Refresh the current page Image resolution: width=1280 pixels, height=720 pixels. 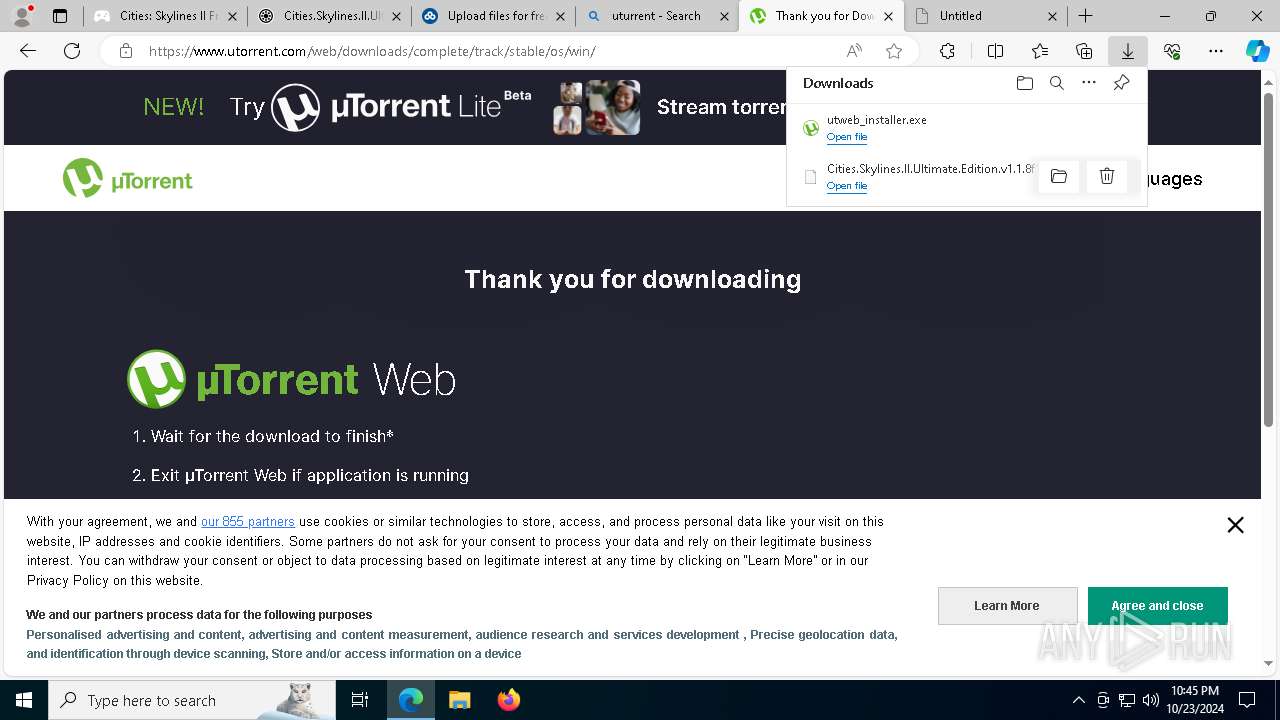pos(72,51)
